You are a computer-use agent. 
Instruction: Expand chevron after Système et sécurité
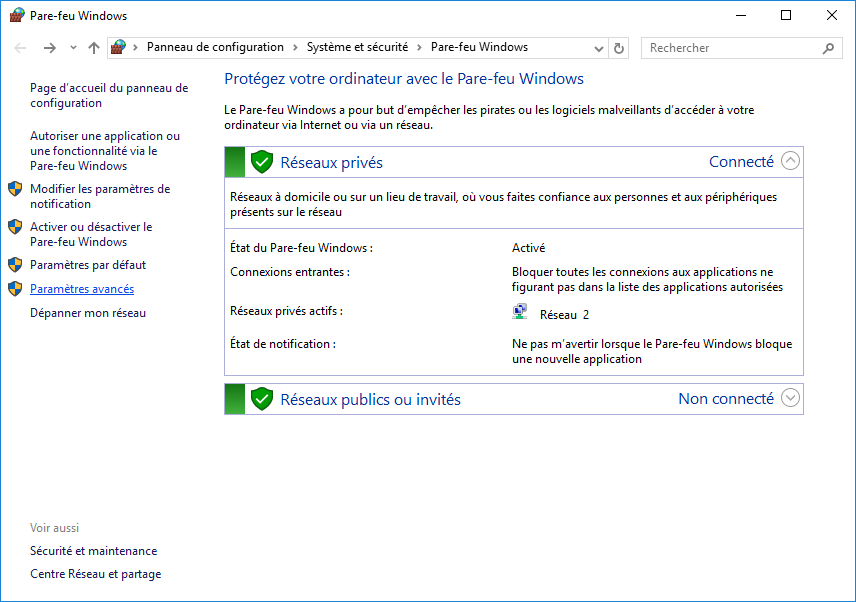[x=419, y=47]
